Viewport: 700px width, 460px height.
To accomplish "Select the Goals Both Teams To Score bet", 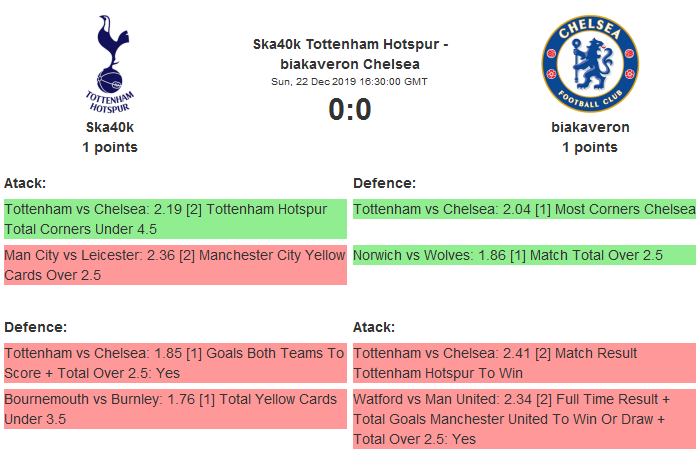I will coord(175,363).
